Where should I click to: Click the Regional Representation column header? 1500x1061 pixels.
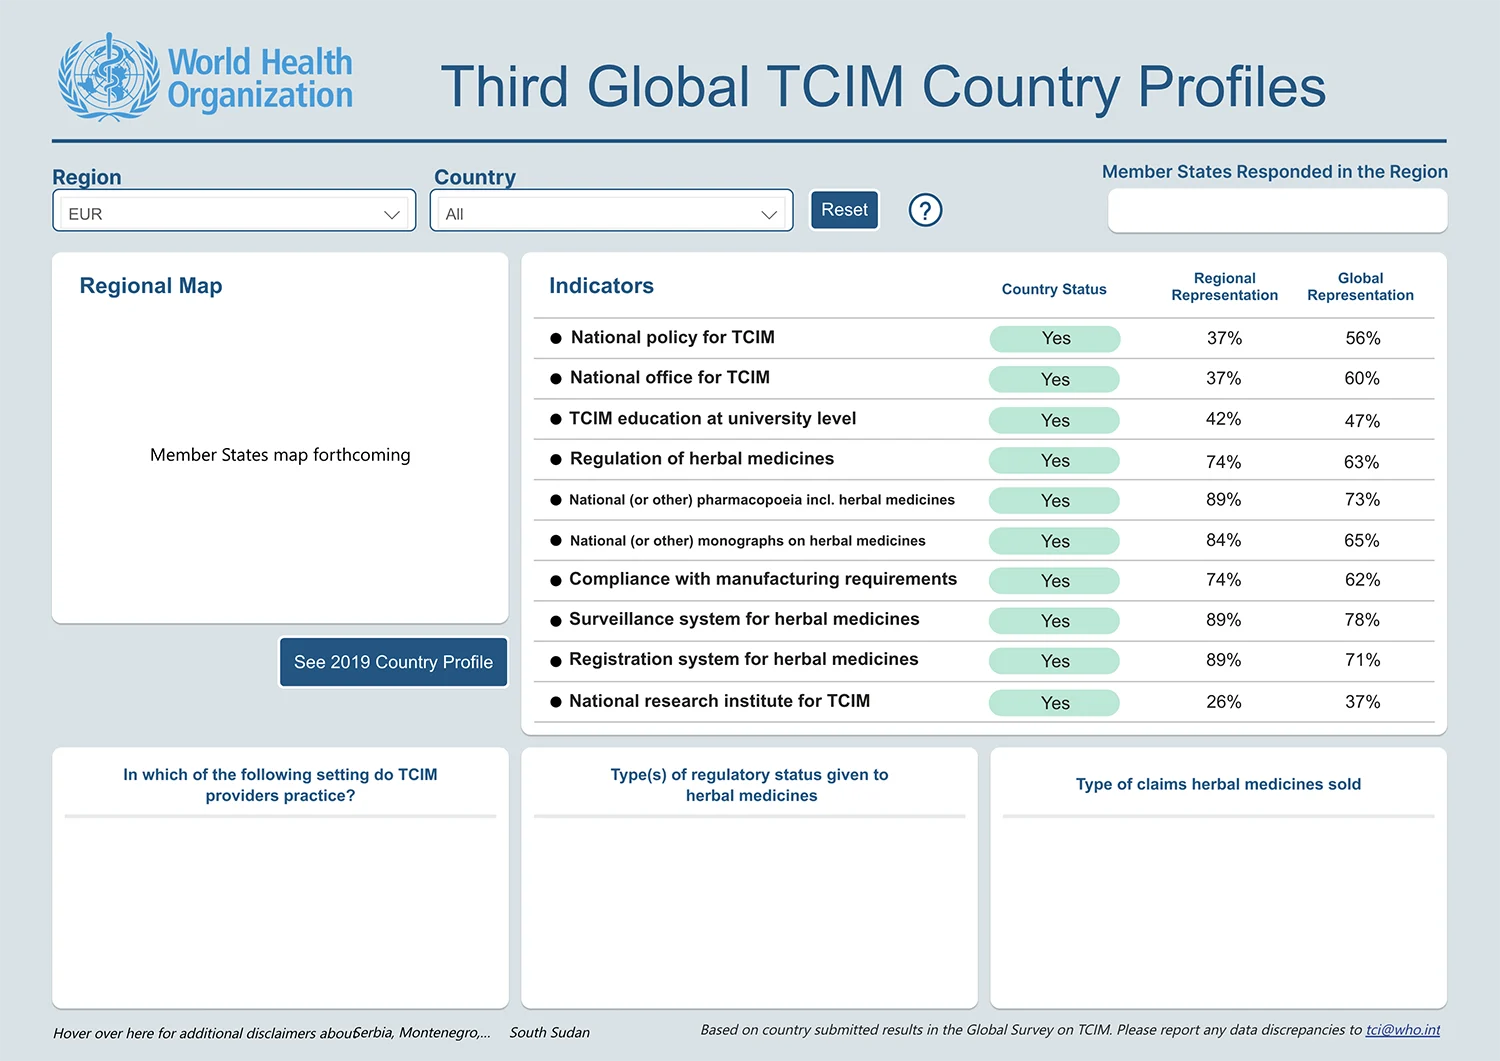click(1225, 287)
